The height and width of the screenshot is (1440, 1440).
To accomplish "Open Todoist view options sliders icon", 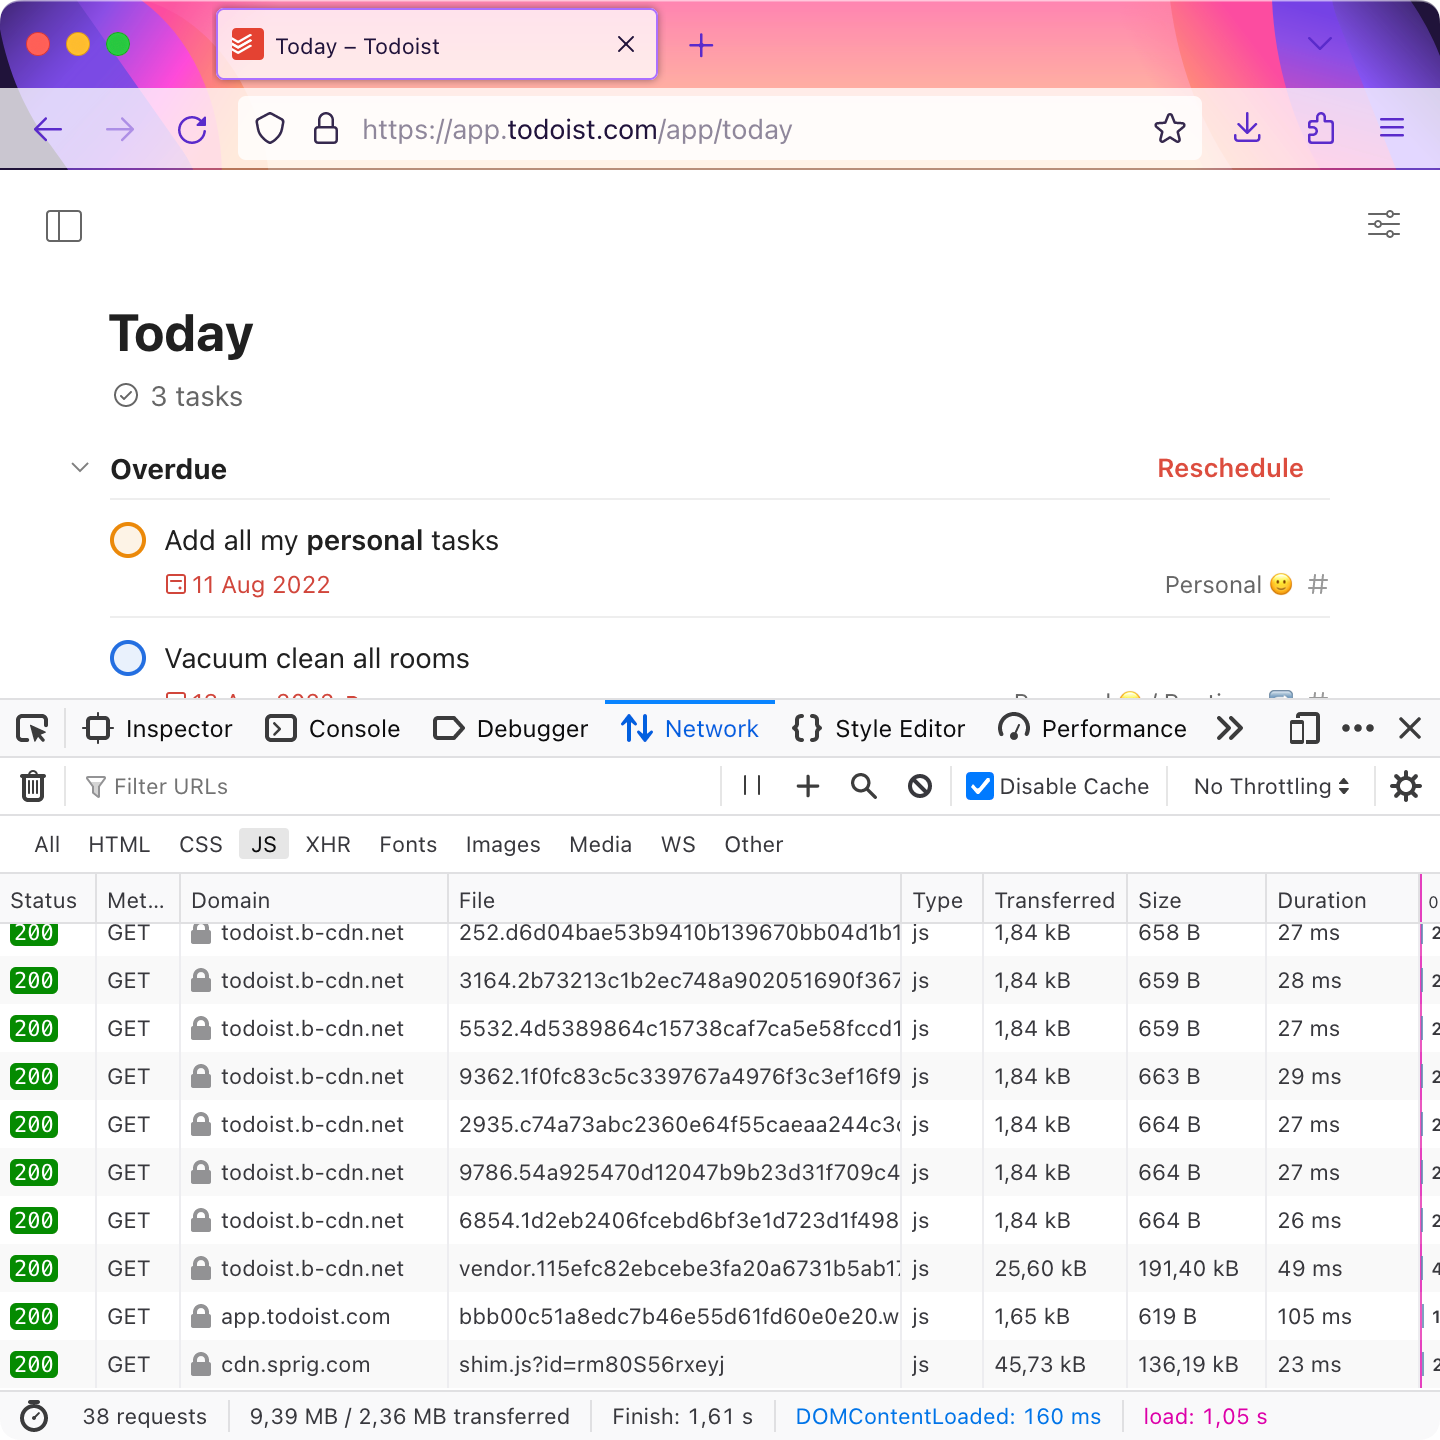I will (x=1384, y=224).
